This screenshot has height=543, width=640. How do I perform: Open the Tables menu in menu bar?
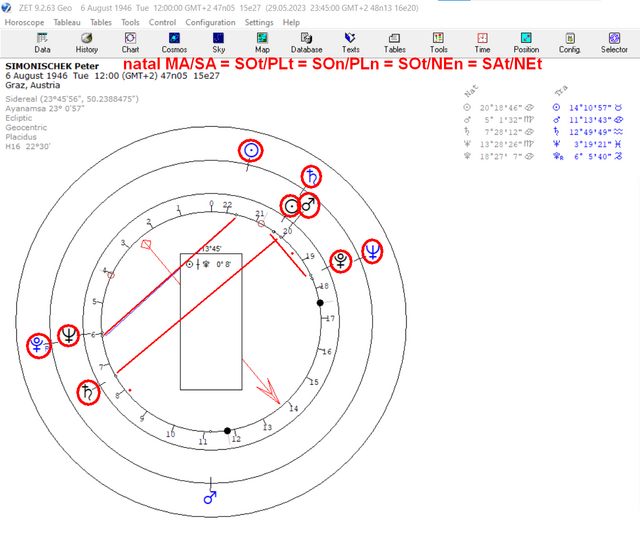pyautogui.click(x=101, y=22)
